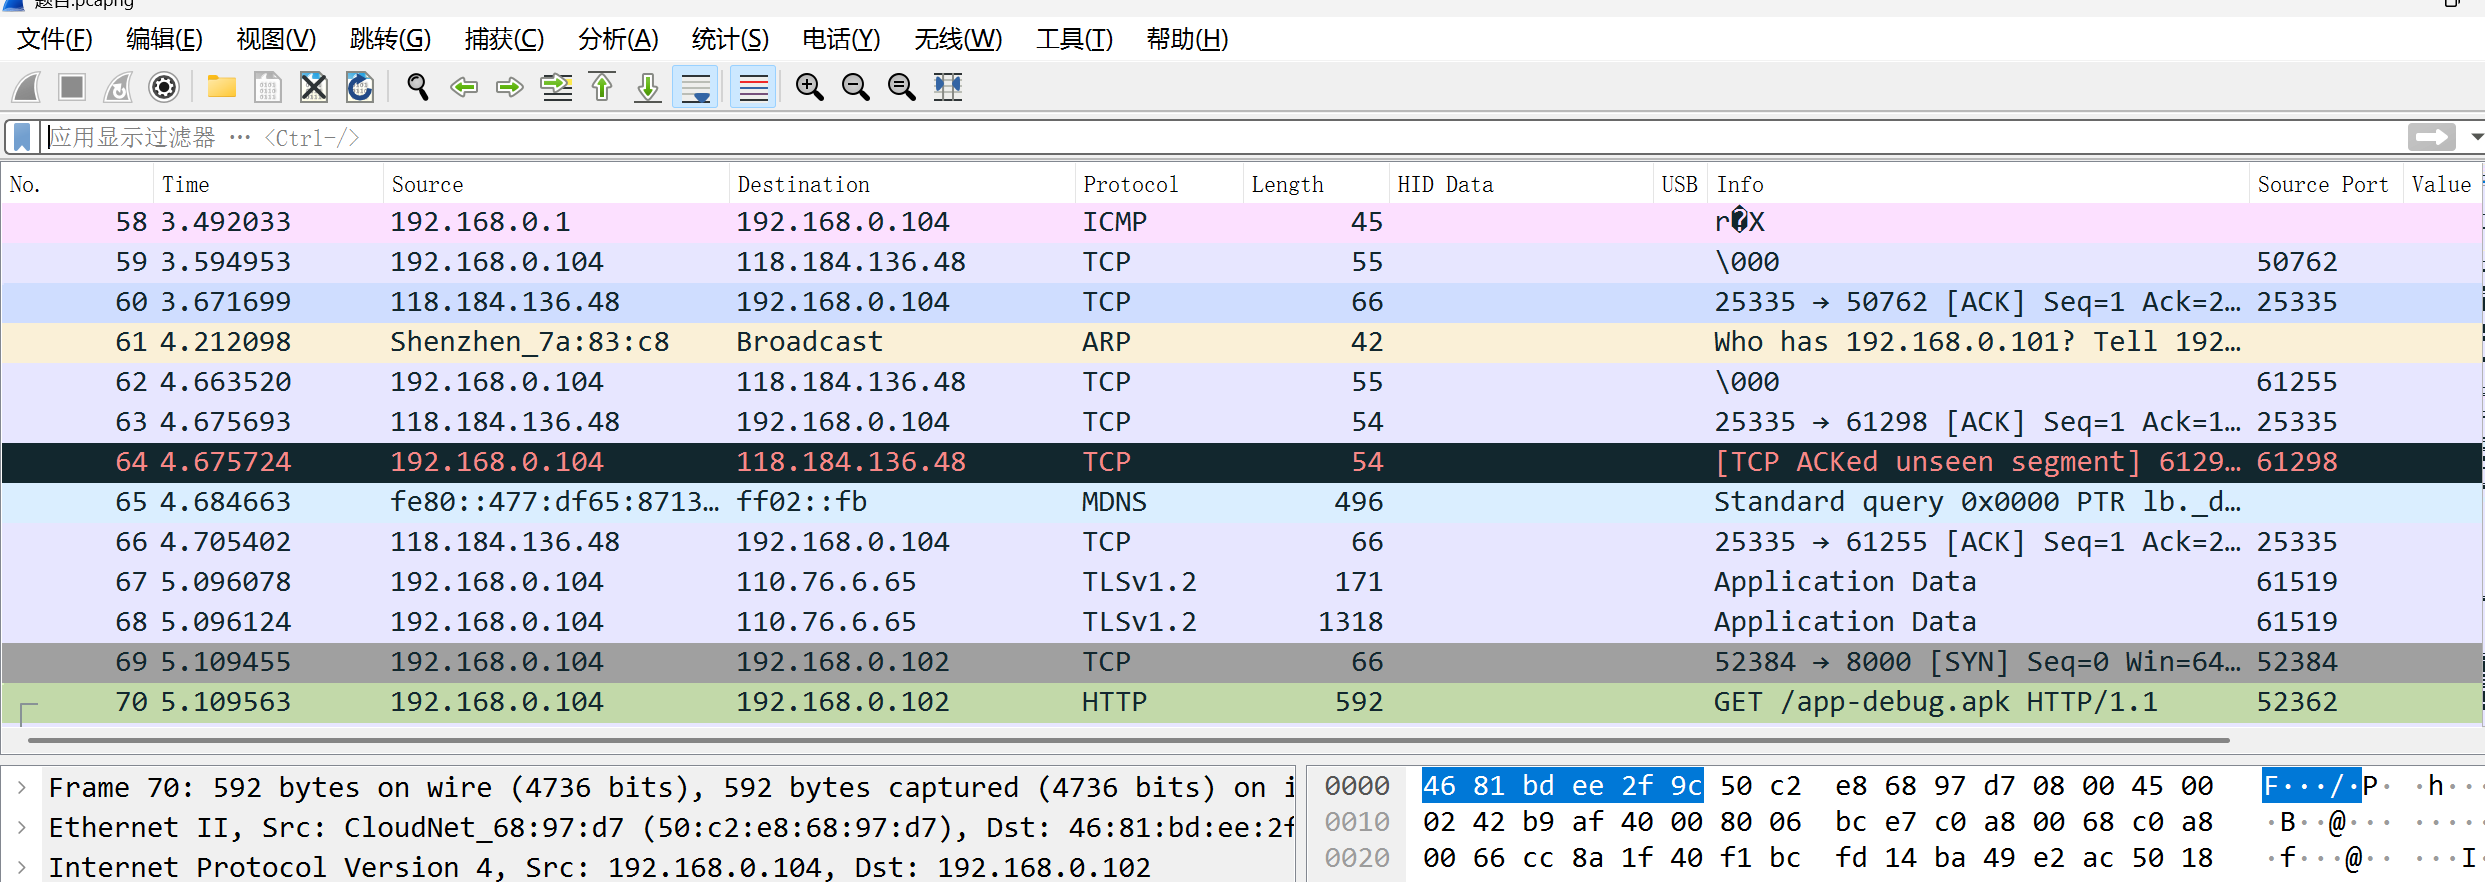The height and width of the screenshot is (882, 2485).
Task: Open a capture file via folder icon
Action: click(x=221, y=88)
